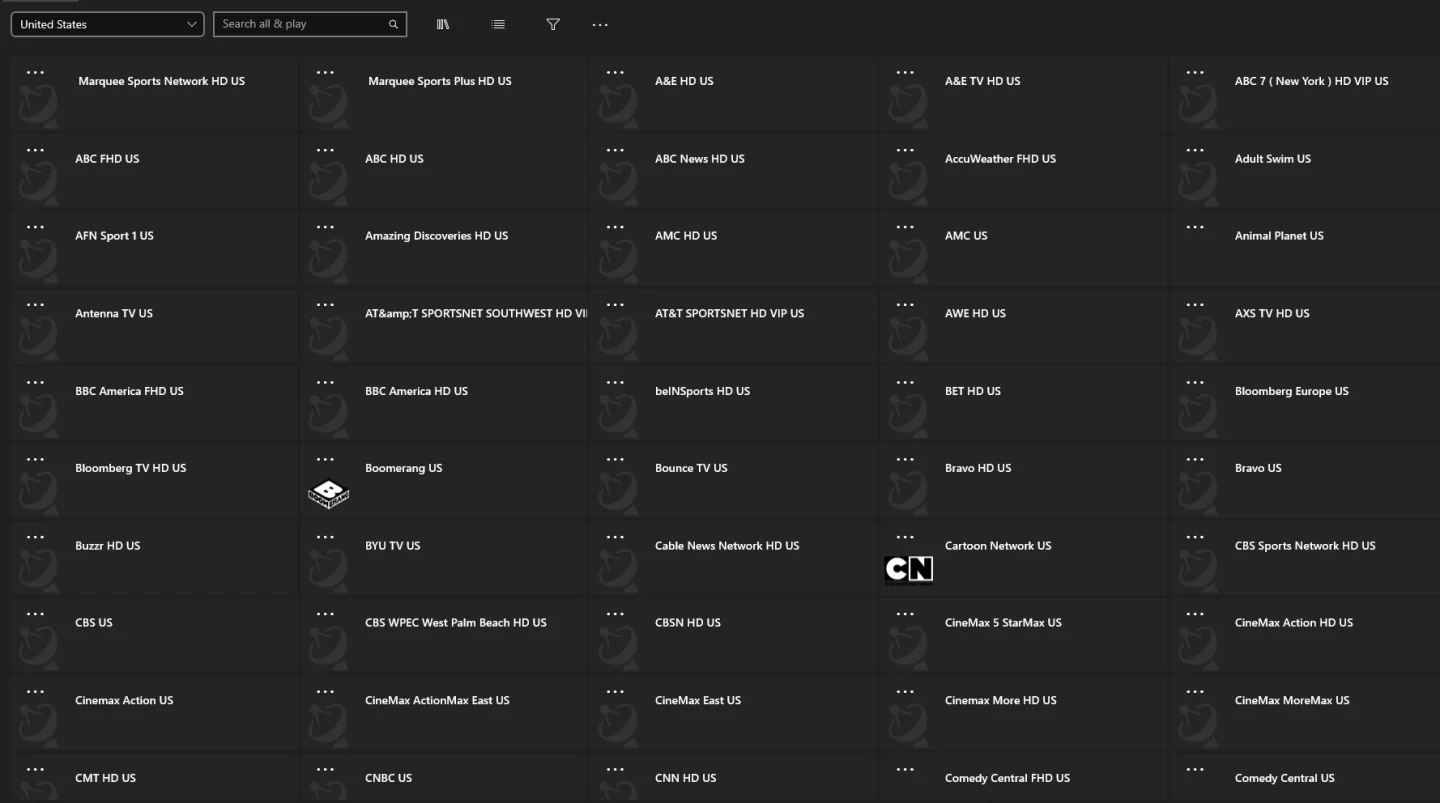Image resolution: width=1440 pixels, height=803 pixels.
Task: Select the satellite dish thumbnail of AccuWeather FHD US
Action: (x=908, y=182)
